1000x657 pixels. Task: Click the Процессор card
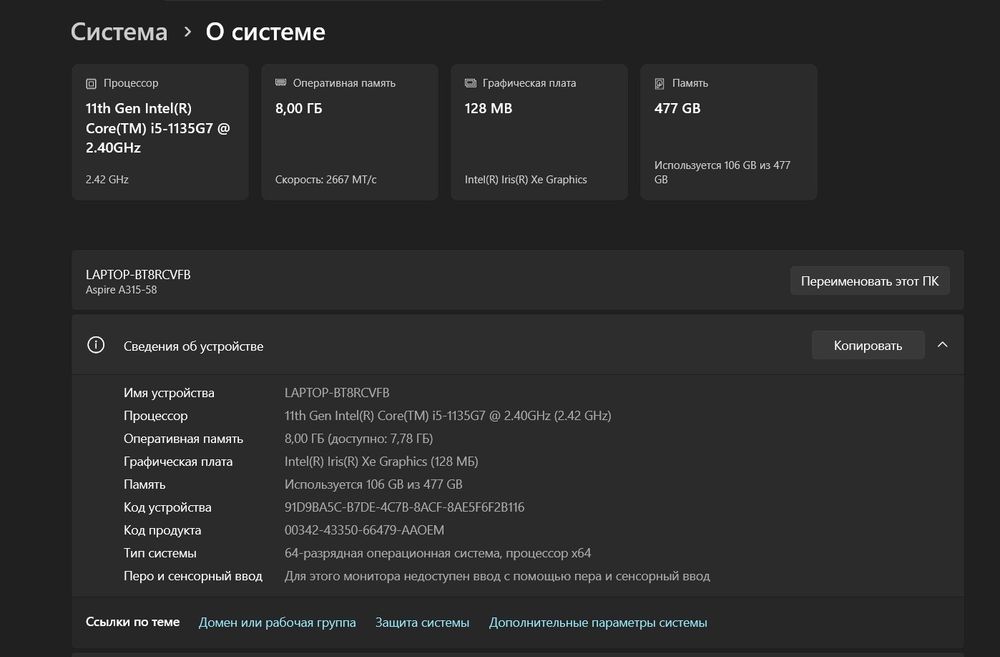[x=160, y=132]
